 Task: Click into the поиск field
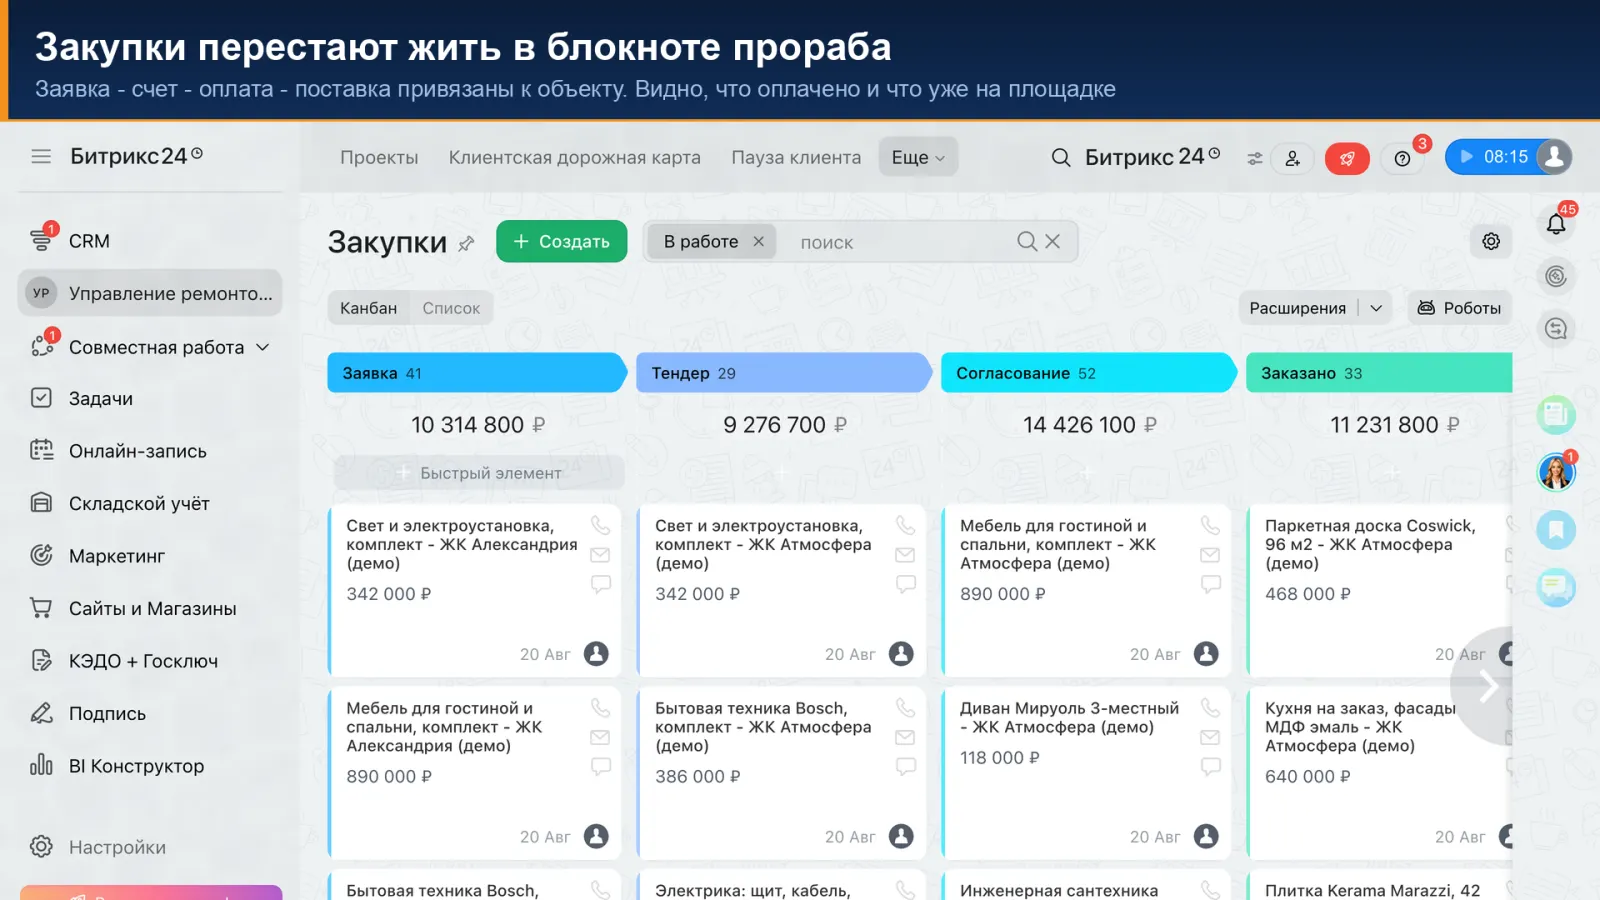point(900,242)
